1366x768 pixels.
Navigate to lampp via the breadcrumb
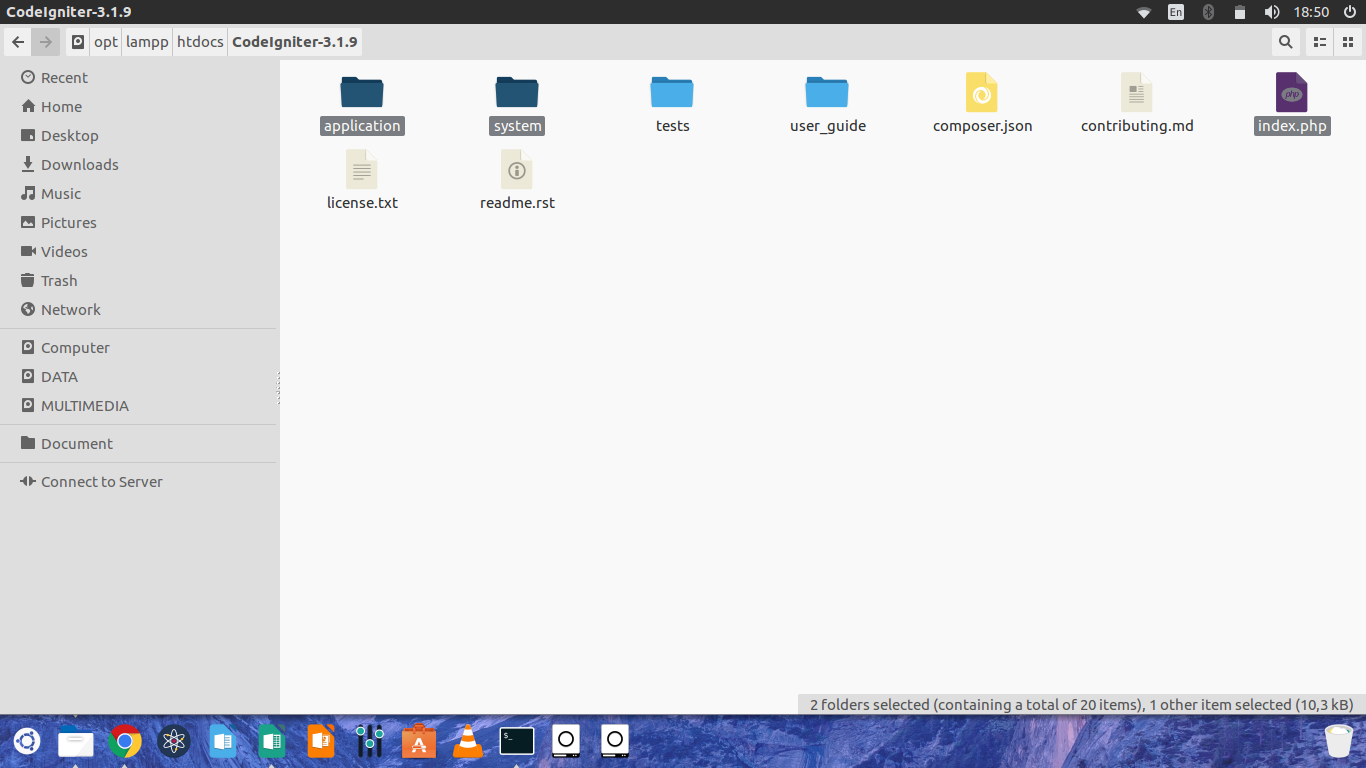tap(147, 41)
